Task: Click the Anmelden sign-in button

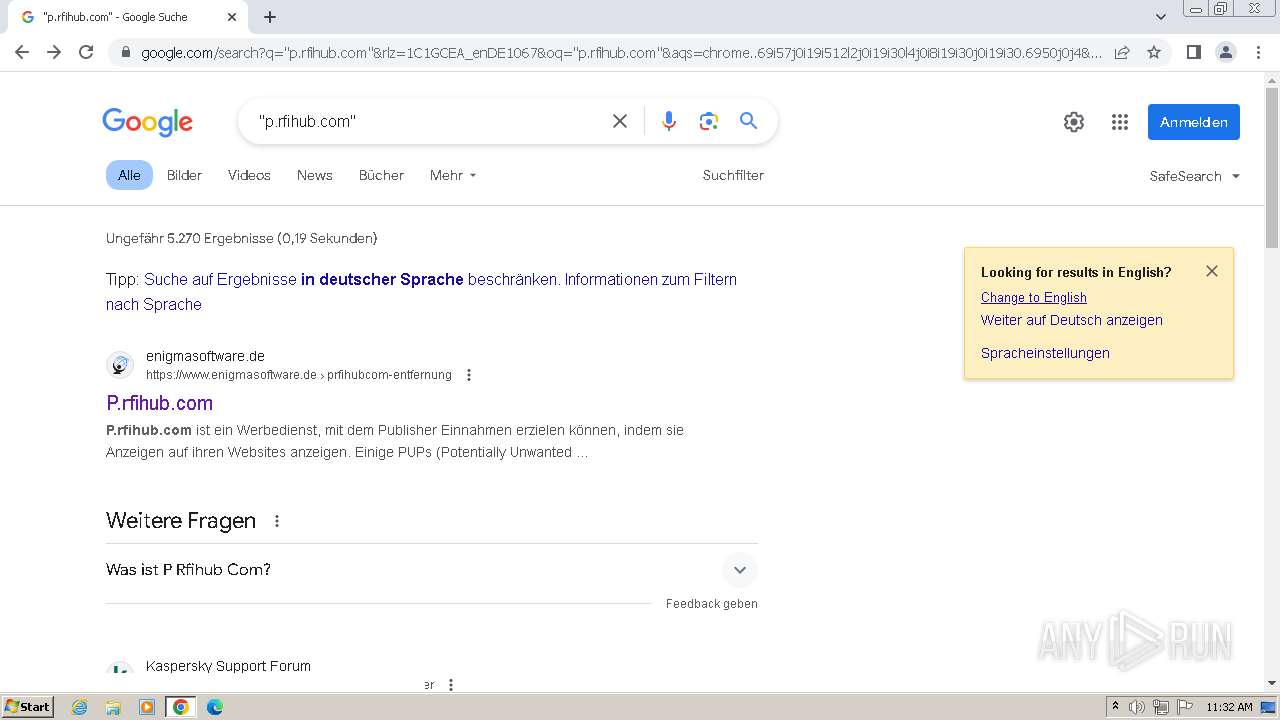Action: [1194, 122]
